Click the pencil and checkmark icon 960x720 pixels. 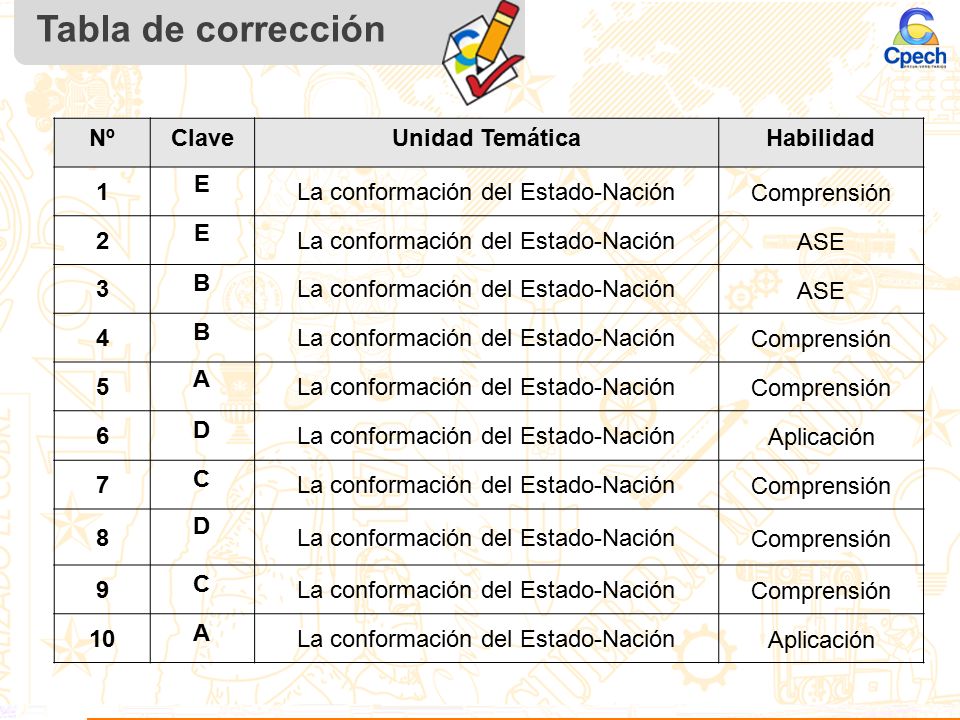click(x=483, y=53)
